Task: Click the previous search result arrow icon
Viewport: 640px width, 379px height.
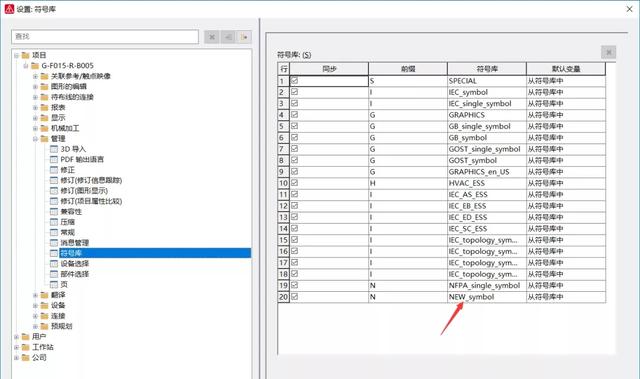Action: click(228, 37)
